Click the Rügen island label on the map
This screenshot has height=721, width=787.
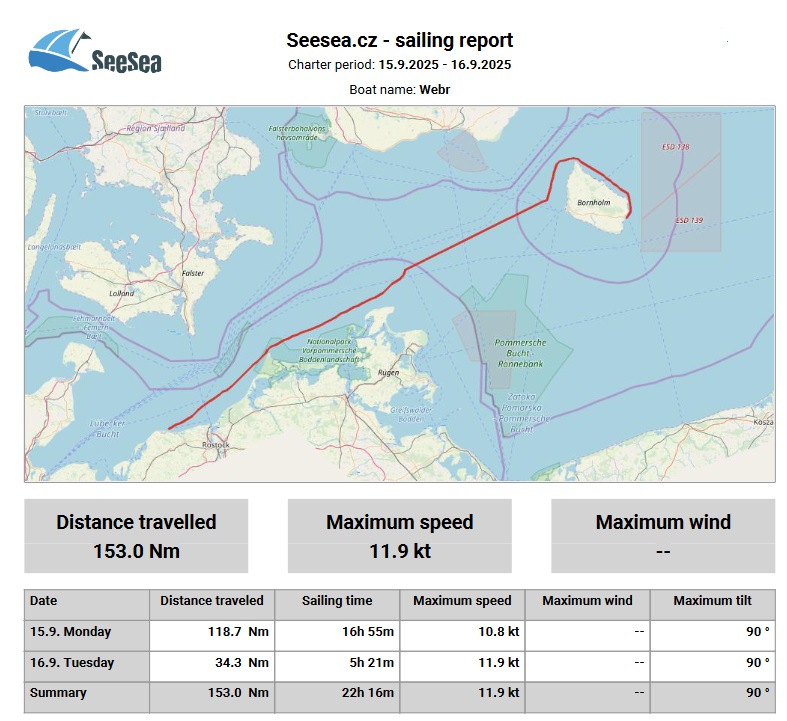click(388, 373)
